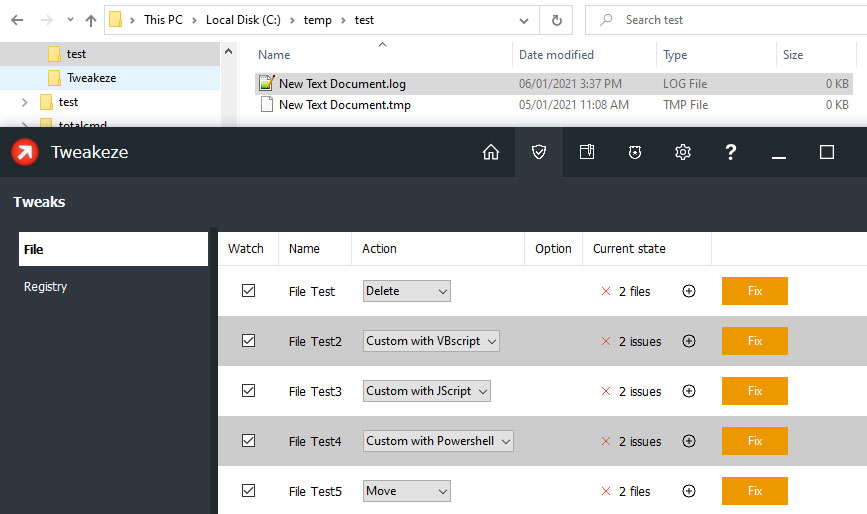The height and width of the screenshot is (514, 867).
Task: Open the Tweakeze home icon
Action: 490,152
